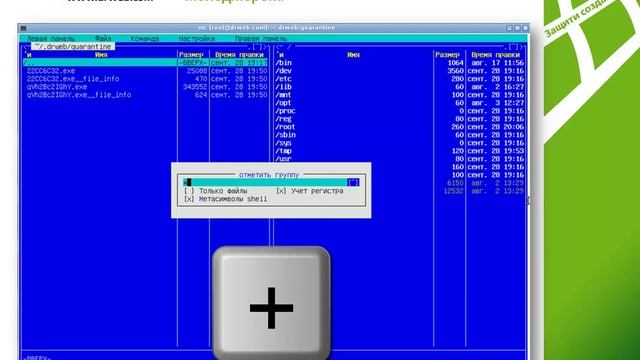This screenshot has width=640, height=360.
Task: Click the "Размер" column header in left panel
Action: point(191,55)
